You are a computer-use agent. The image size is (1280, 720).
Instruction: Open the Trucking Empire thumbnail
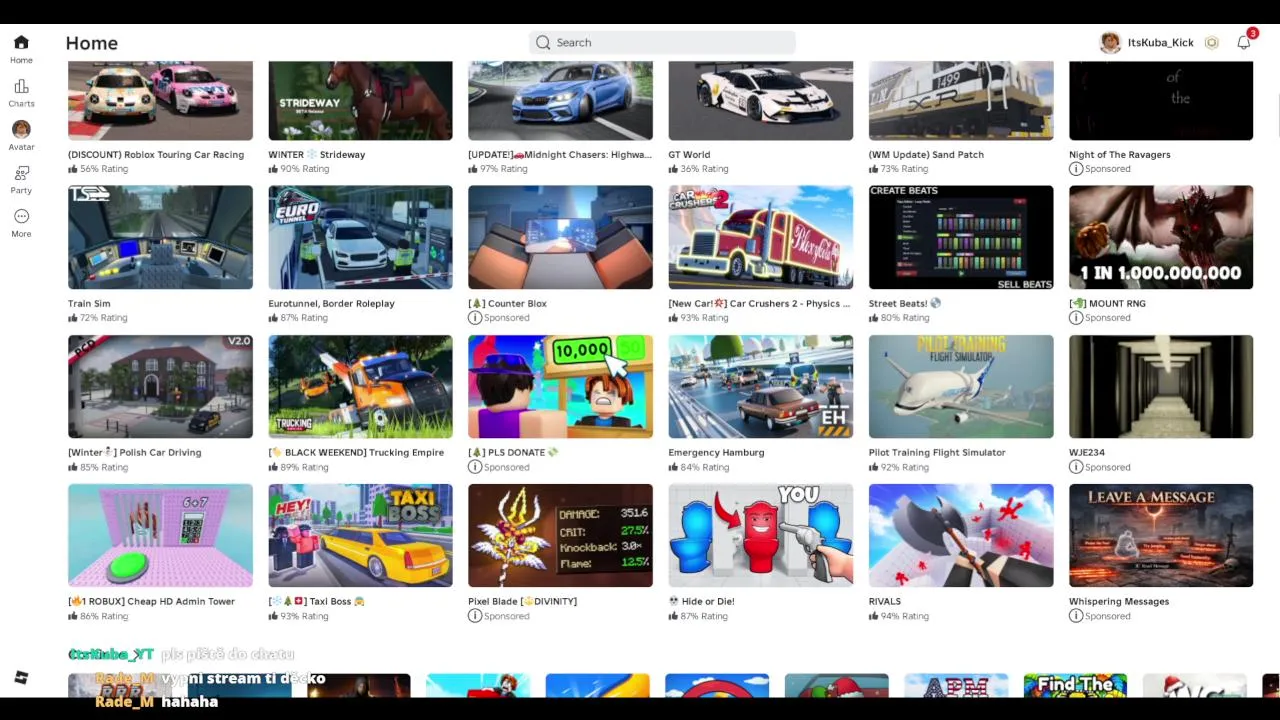click(360, 386)
